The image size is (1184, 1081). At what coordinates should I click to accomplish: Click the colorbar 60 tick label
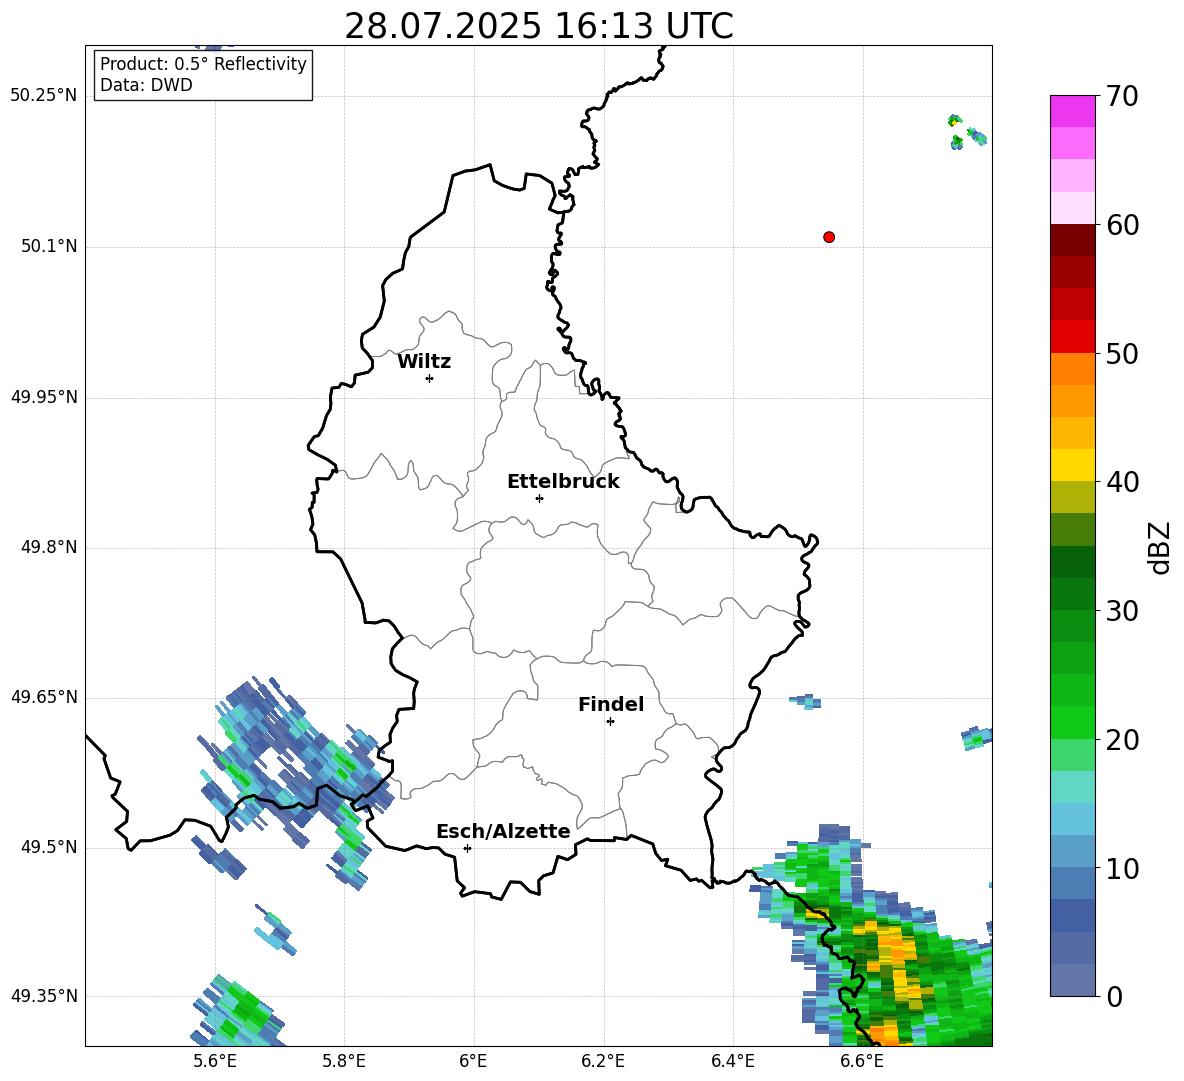(x=1123, y=225)
